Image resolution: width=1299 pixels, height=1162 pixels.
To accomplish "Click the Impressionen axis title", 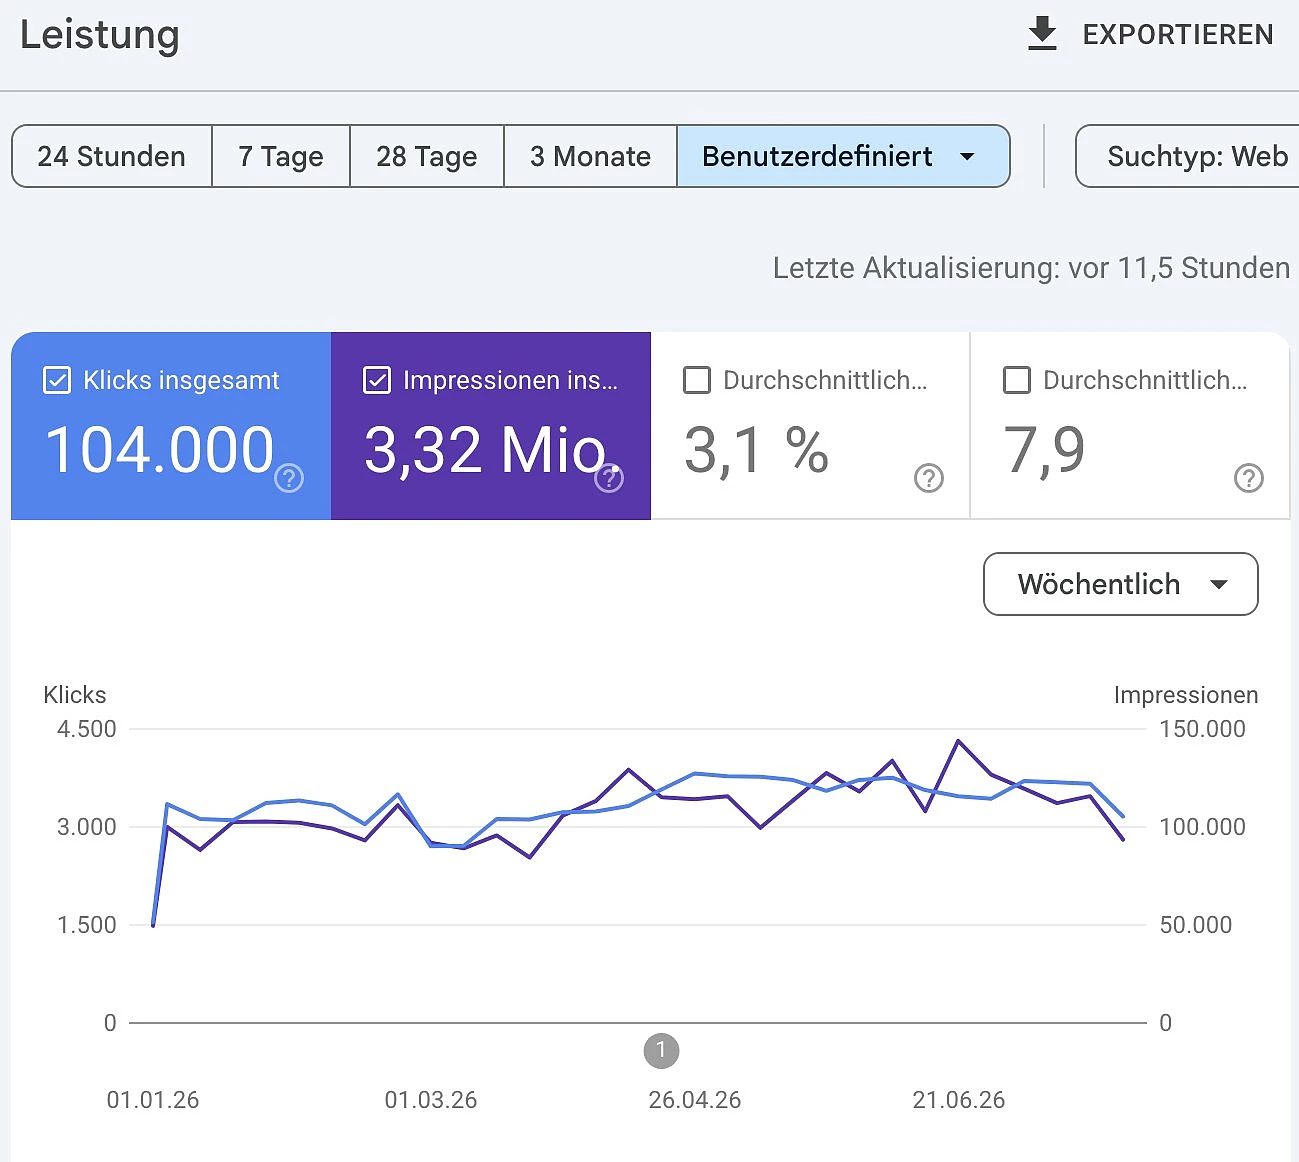I will coord(1186,695).
